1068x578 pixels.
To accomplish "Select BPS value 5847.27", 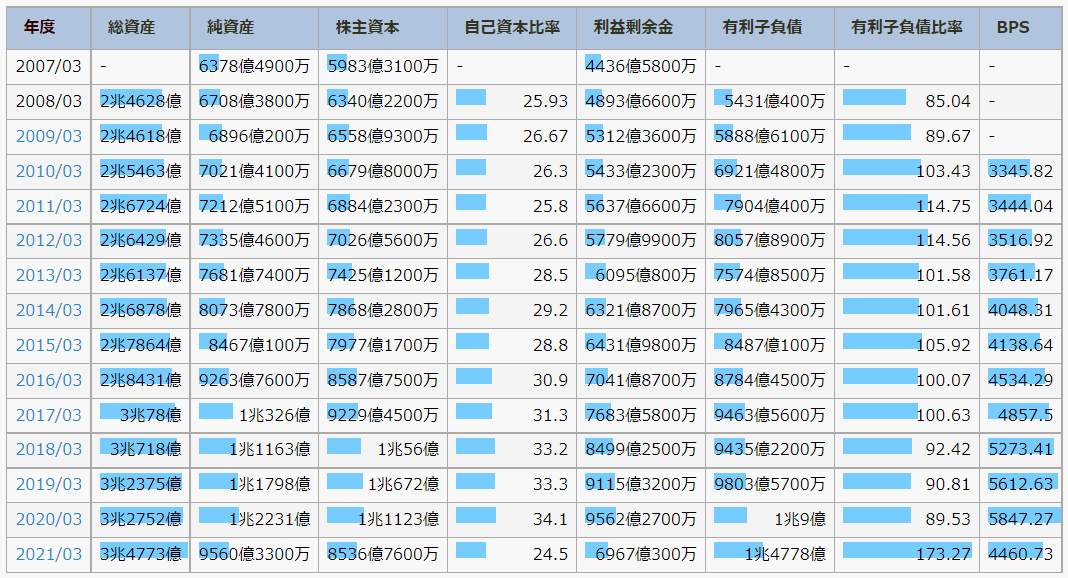I will click(x=1020, y=519).
